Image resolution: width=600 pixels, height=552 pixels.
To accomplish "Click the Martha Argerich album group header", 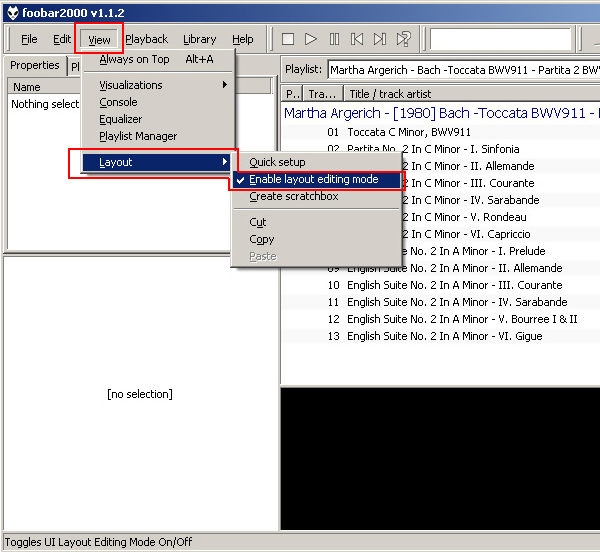I will [x=441, y=113].
